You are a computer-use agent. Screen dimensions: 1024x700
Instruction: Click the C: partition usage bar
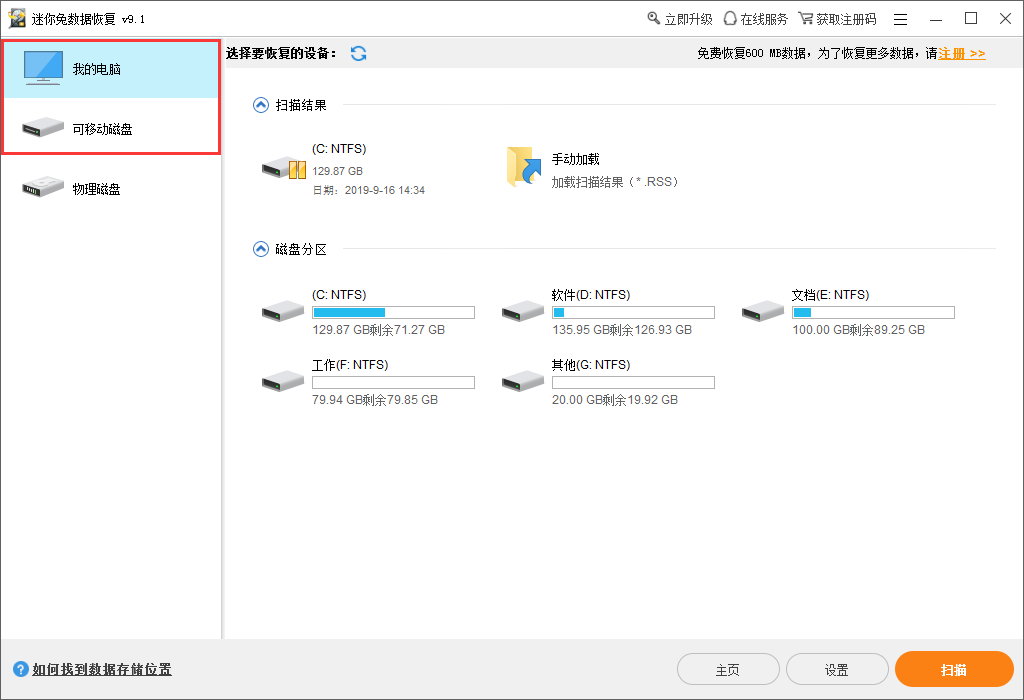(x=393, y=313)
